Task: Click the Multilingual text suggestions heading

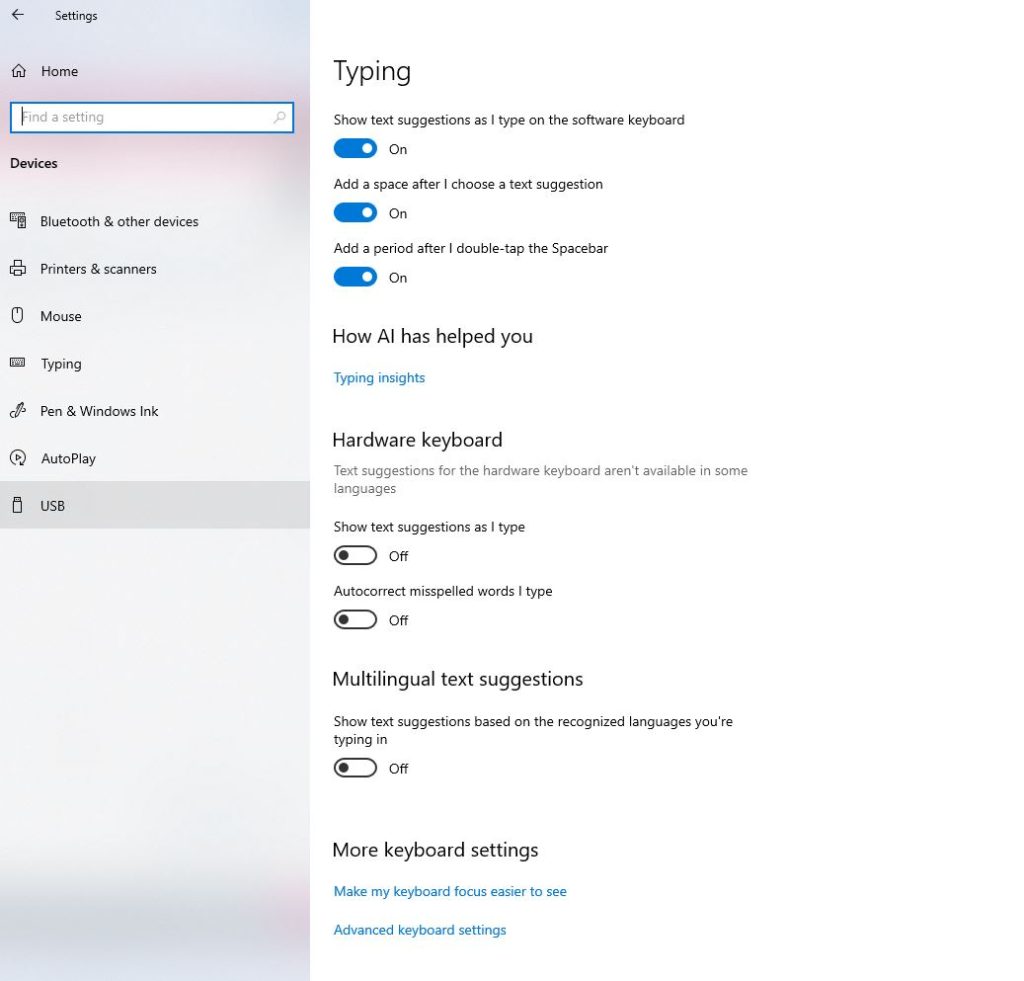Action: 457,679
